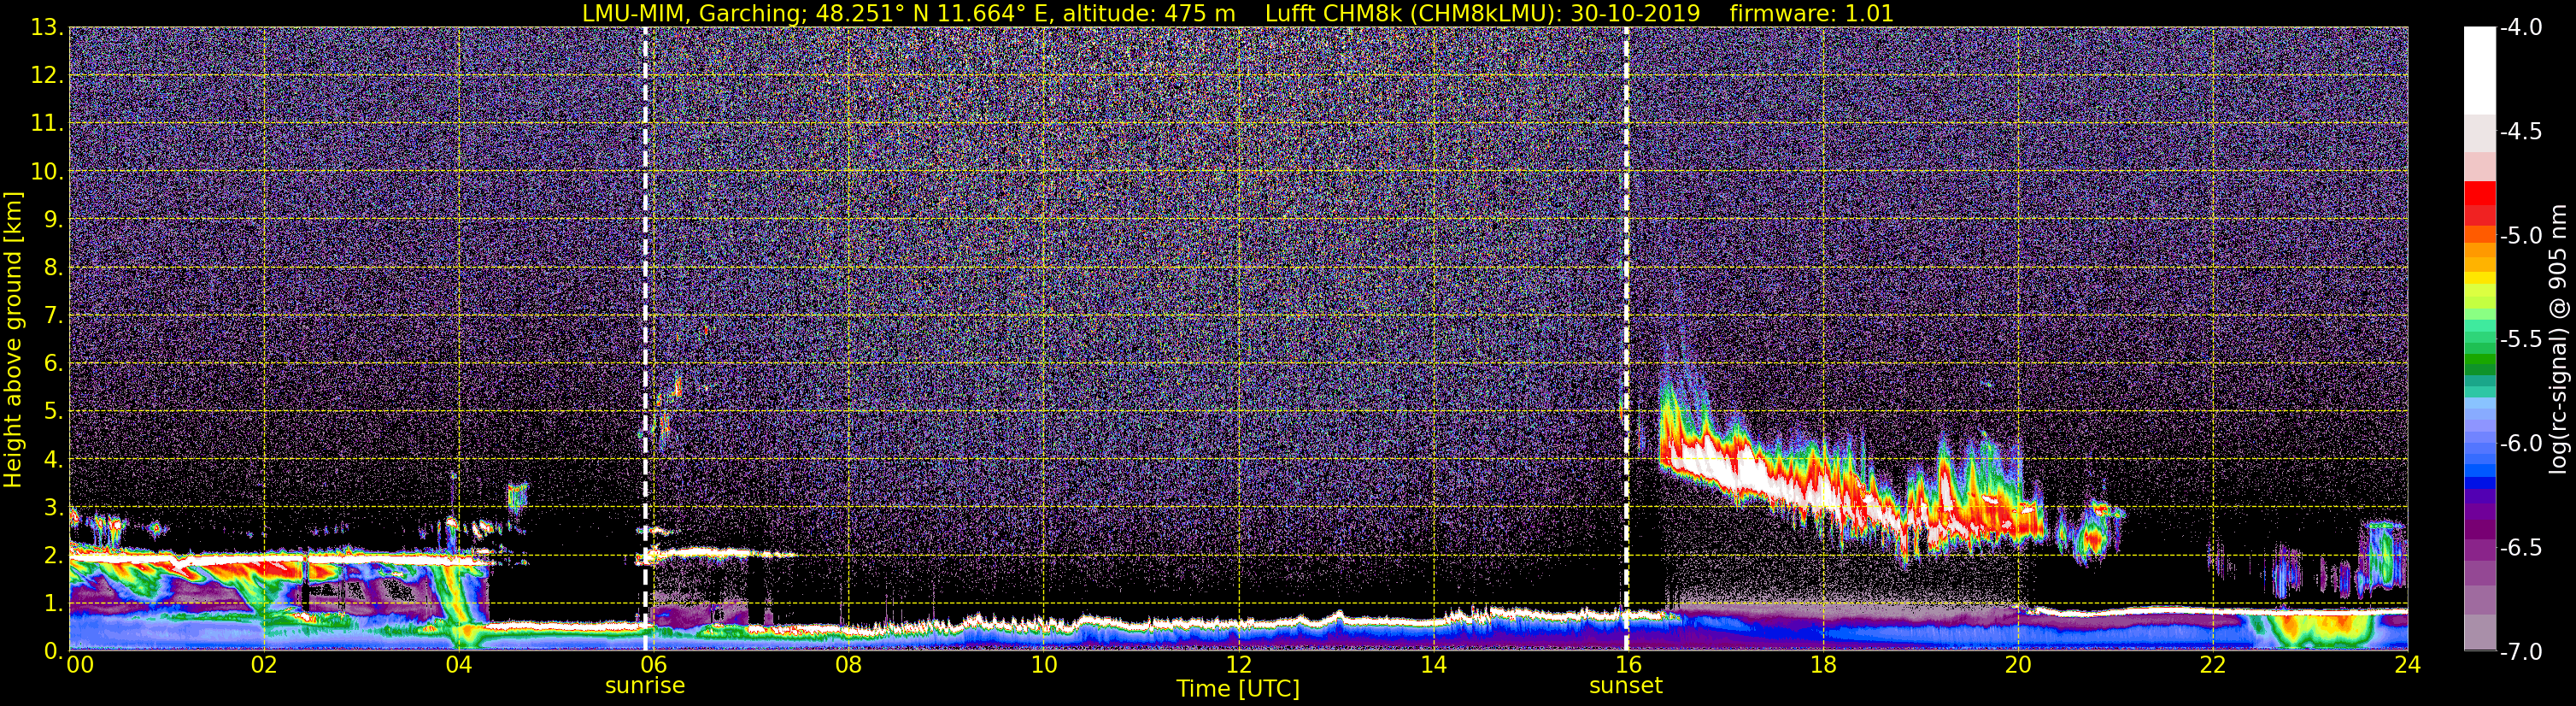Select the dashed white sunrise line
This screenshot has width=2576, height=706.
coord(645,338)
